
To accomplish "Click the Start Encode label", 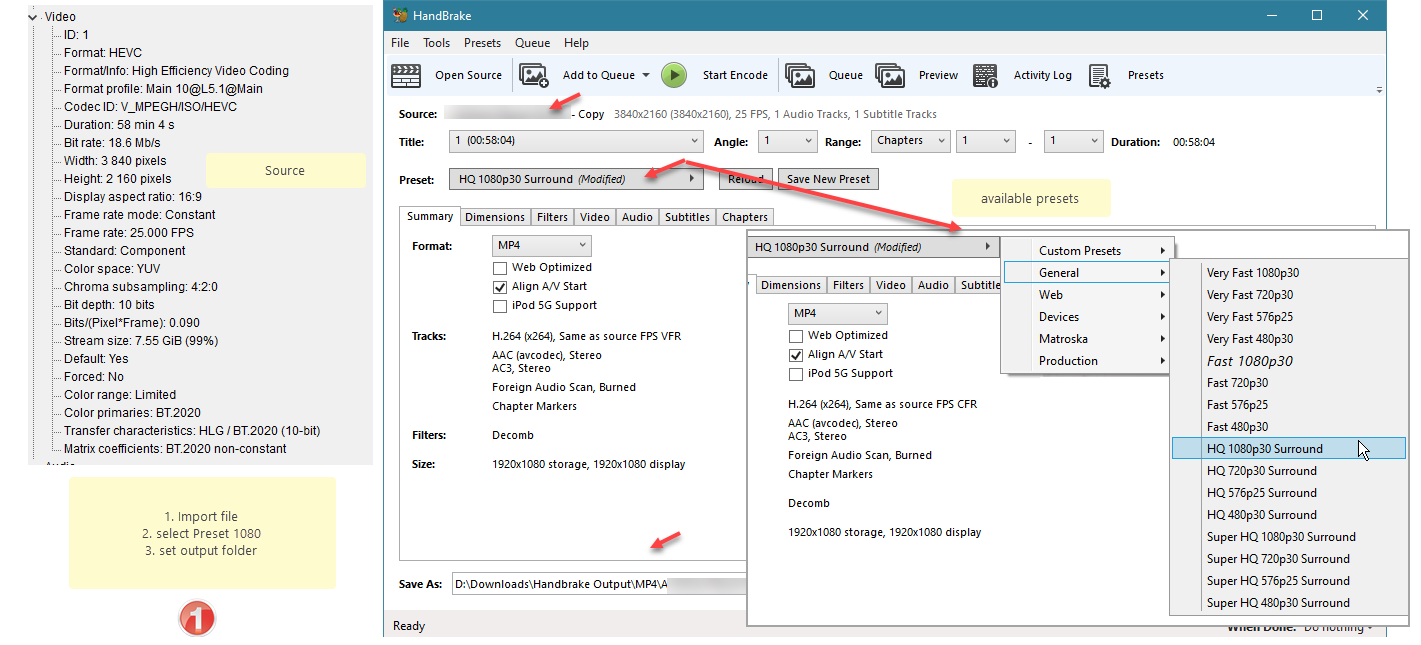I will click(x=735, y=75).
